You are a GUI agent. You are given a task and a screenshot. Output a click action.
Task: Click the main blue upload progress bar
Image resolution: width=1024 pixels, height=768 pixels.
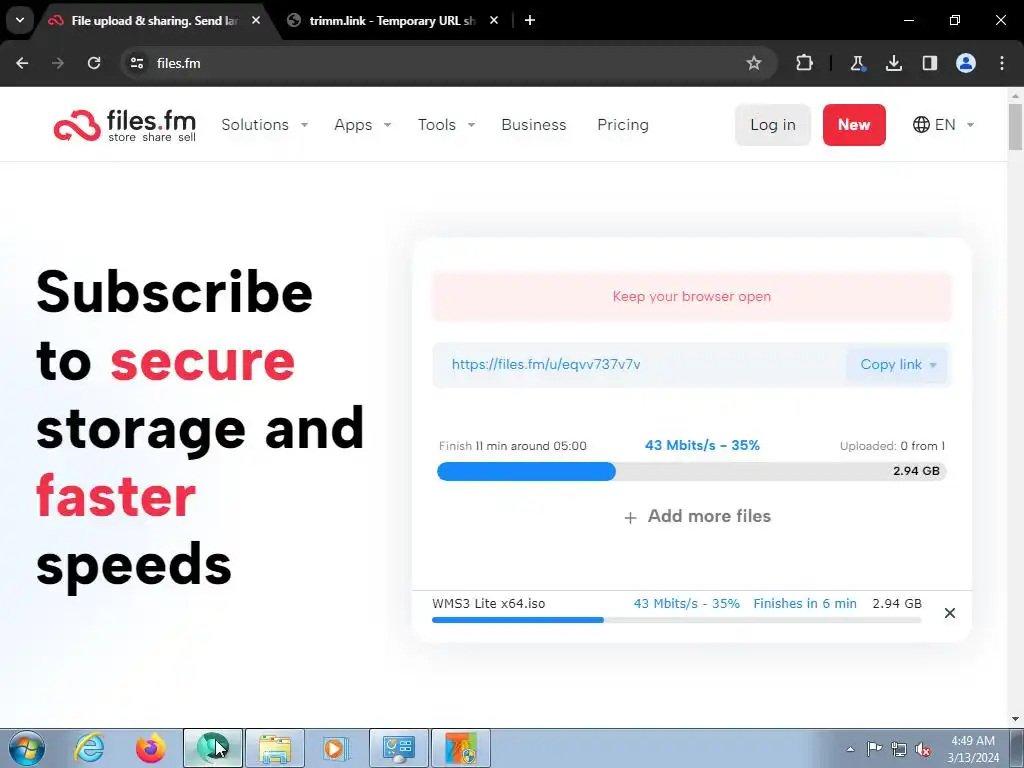coord(692,472)
